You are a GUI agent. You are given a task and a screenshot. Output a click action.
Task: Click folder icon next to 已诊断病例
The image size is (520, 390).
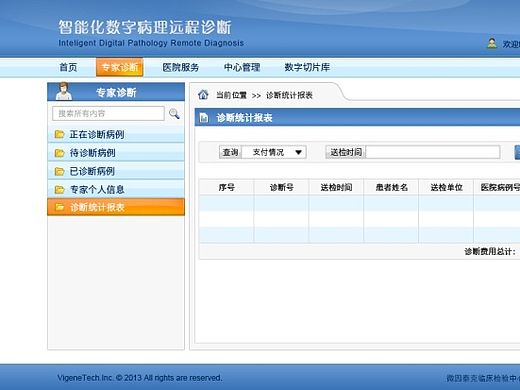[59, 171]
